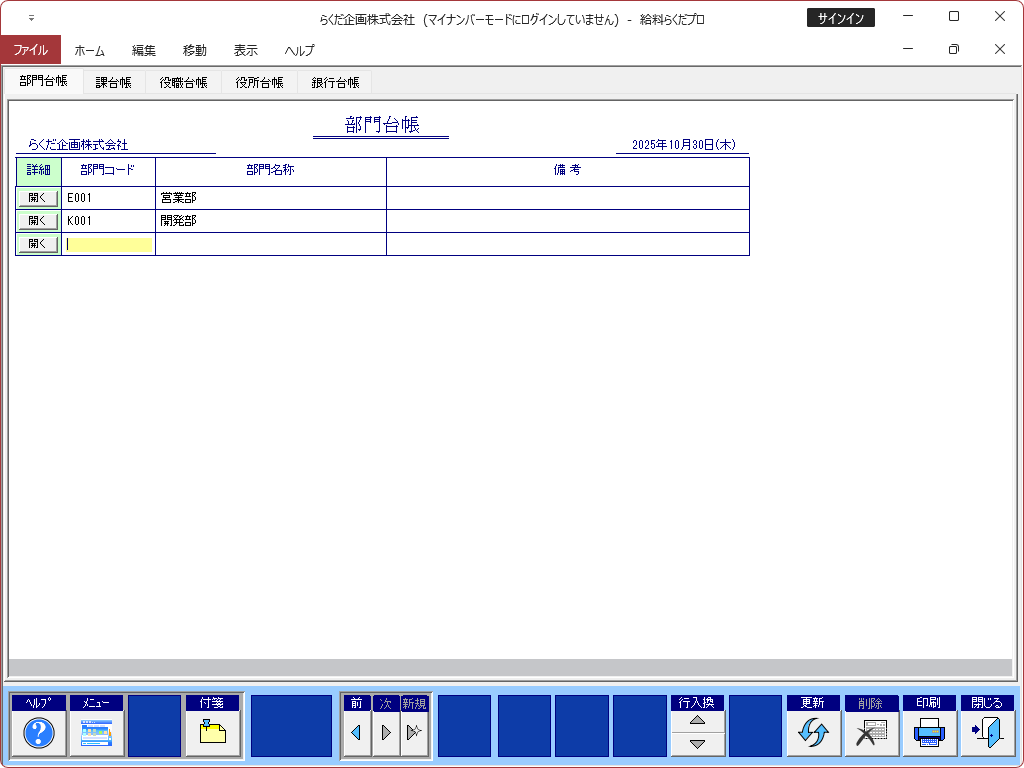
Task: Move row up with 行入換 up arrow
Action: point(698,721)
